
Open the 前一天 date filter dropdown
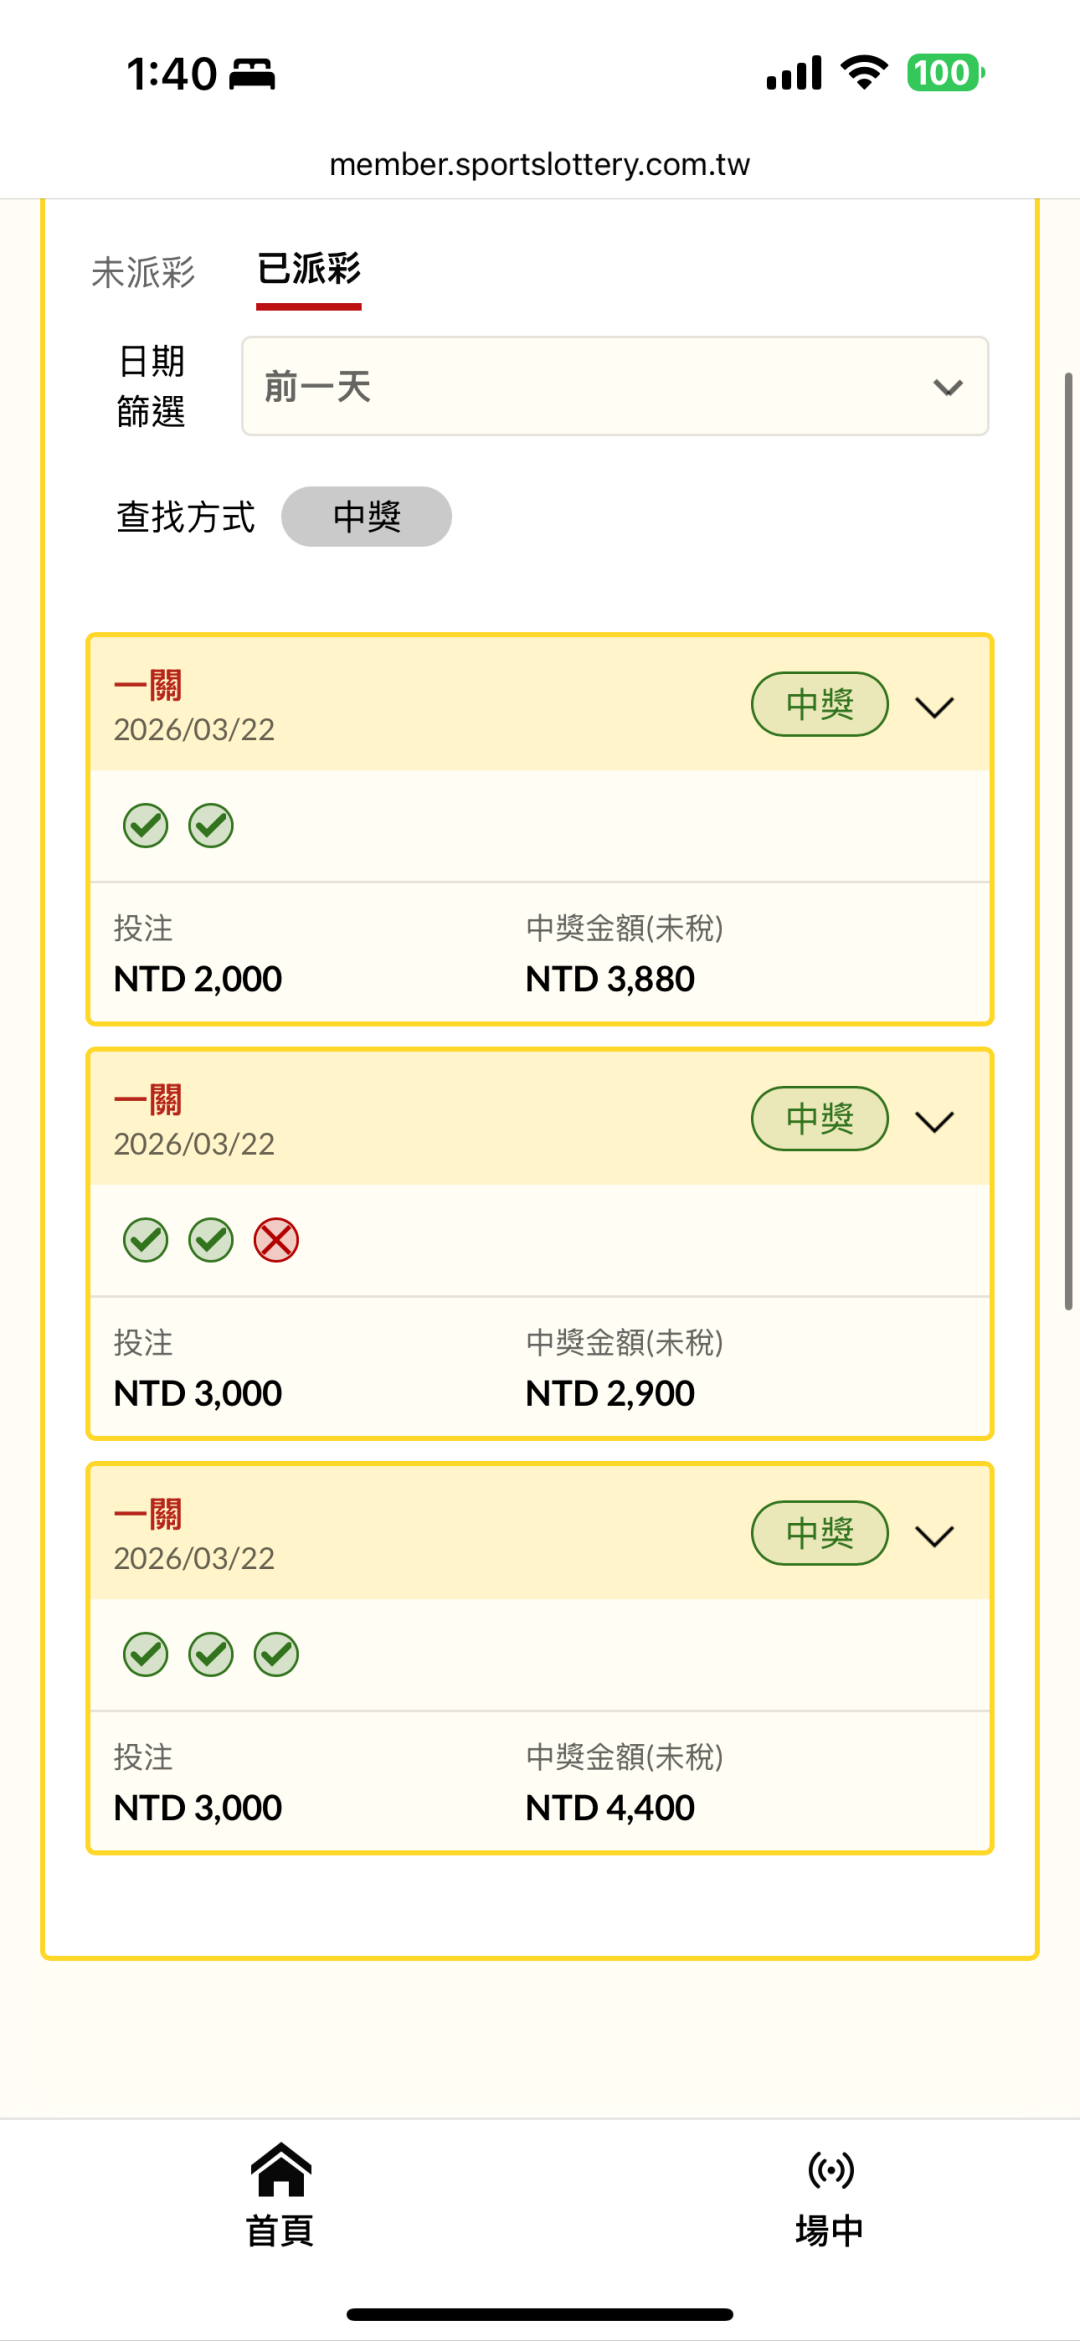pyautogui.click(x=615, y=386)
